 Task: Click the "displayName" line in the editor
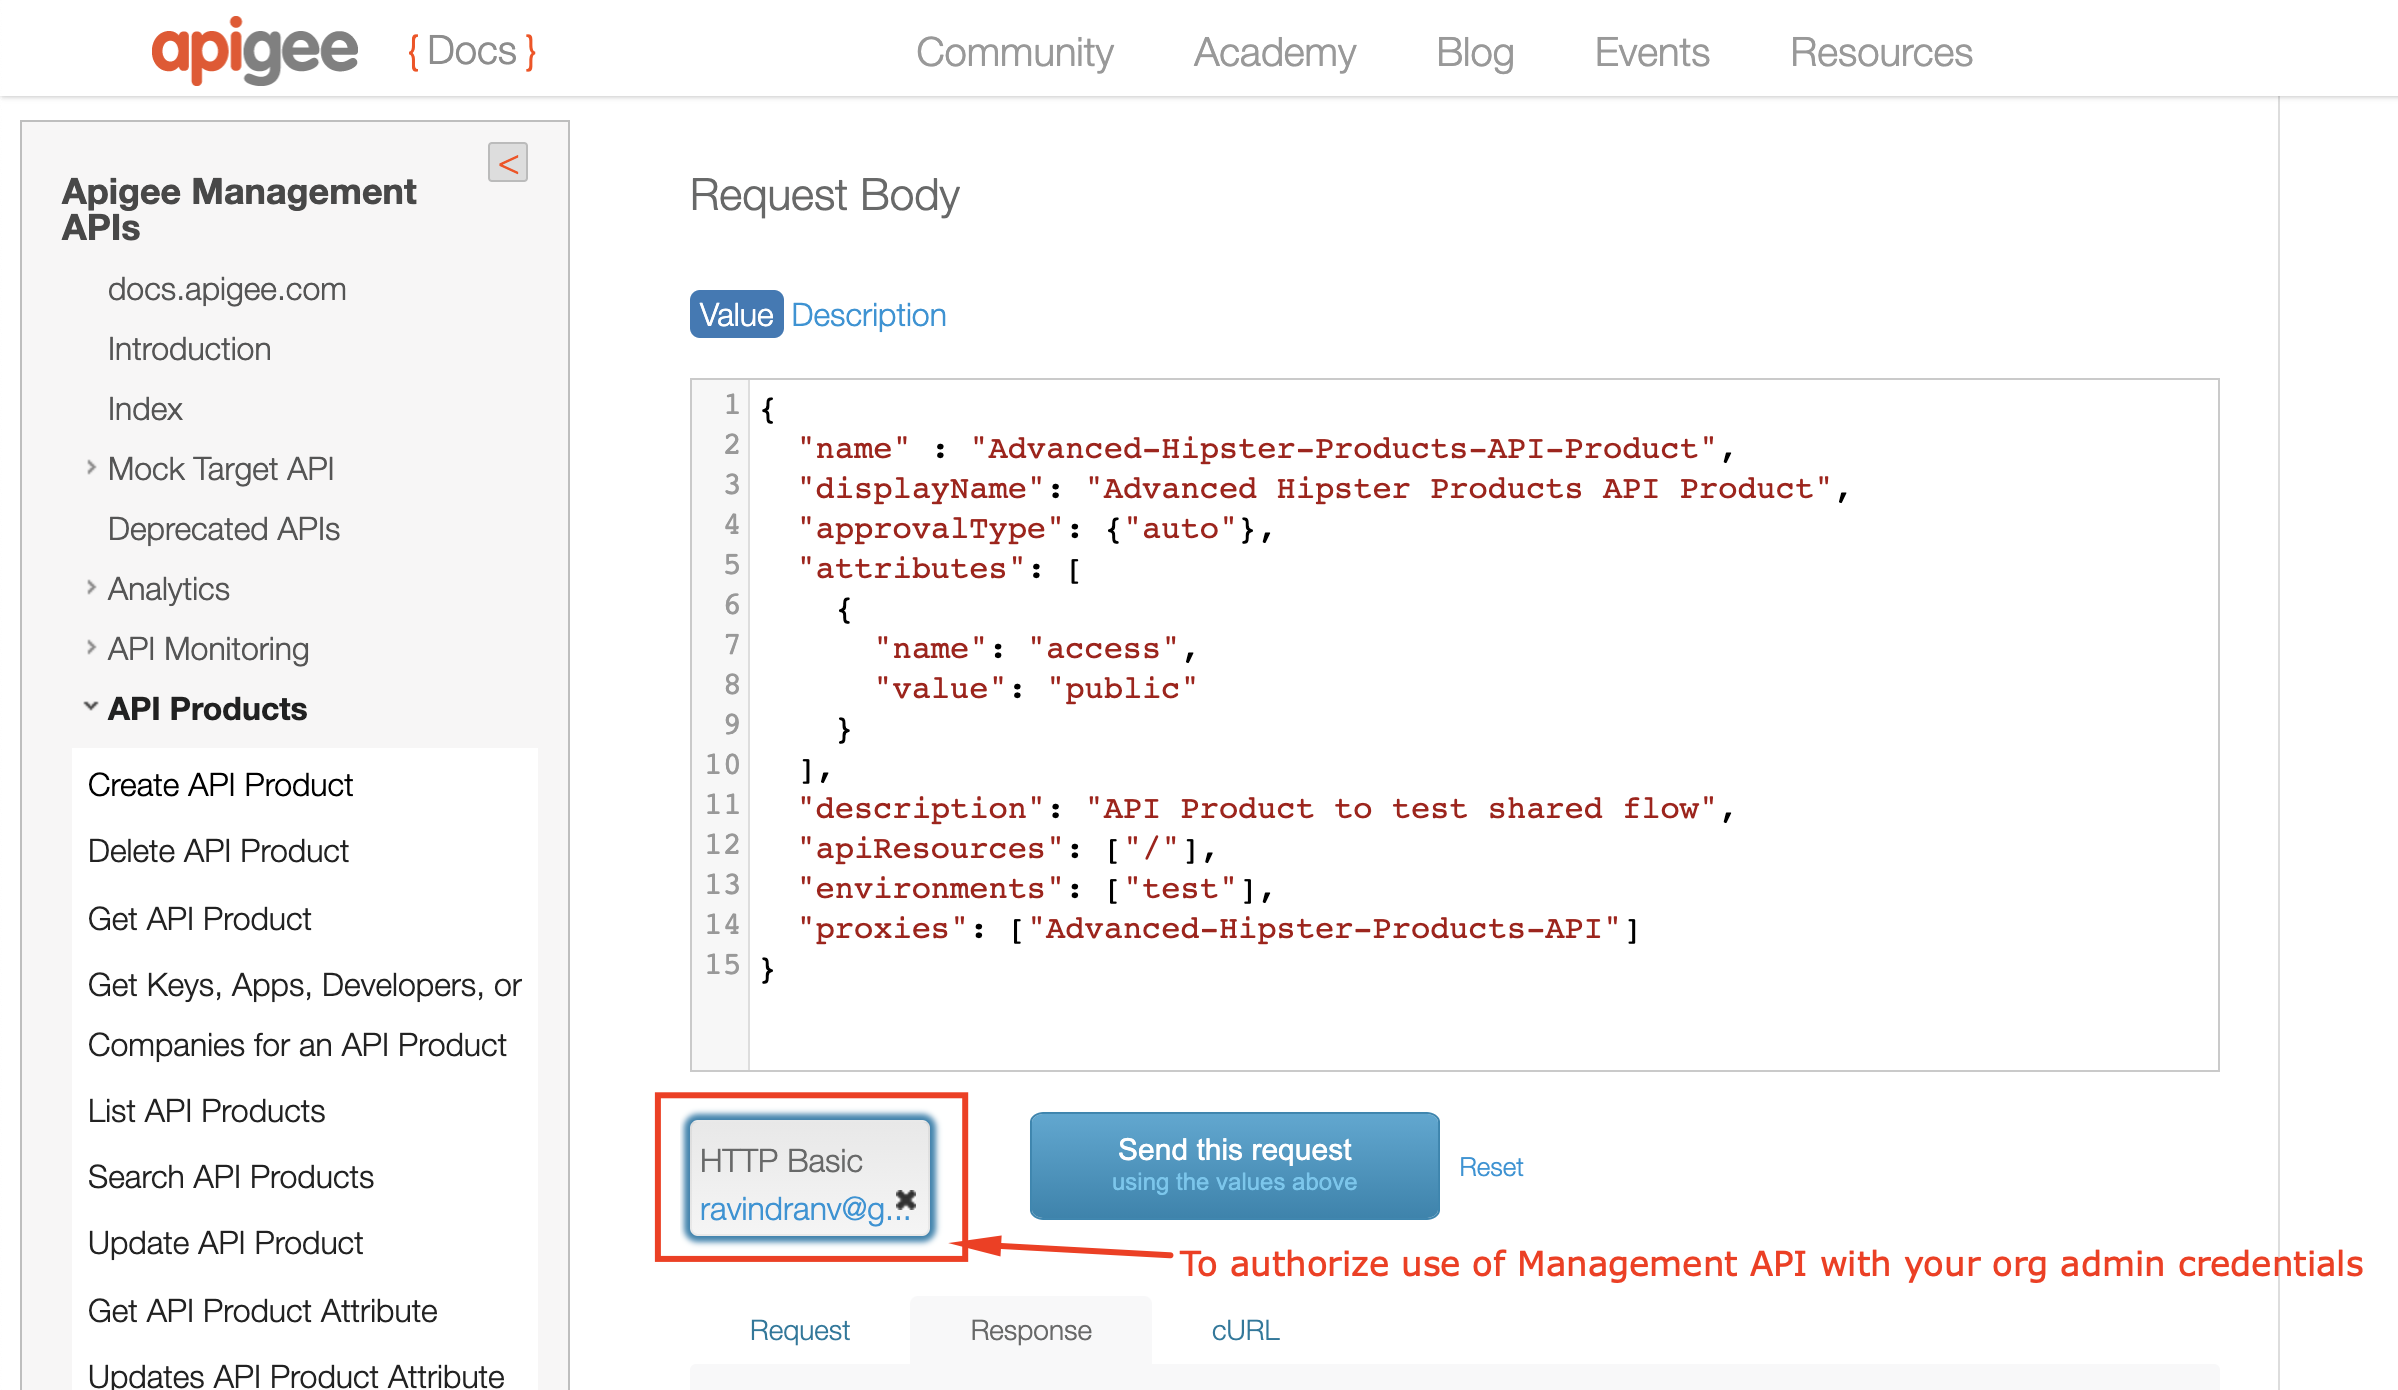click(1323, 488)
